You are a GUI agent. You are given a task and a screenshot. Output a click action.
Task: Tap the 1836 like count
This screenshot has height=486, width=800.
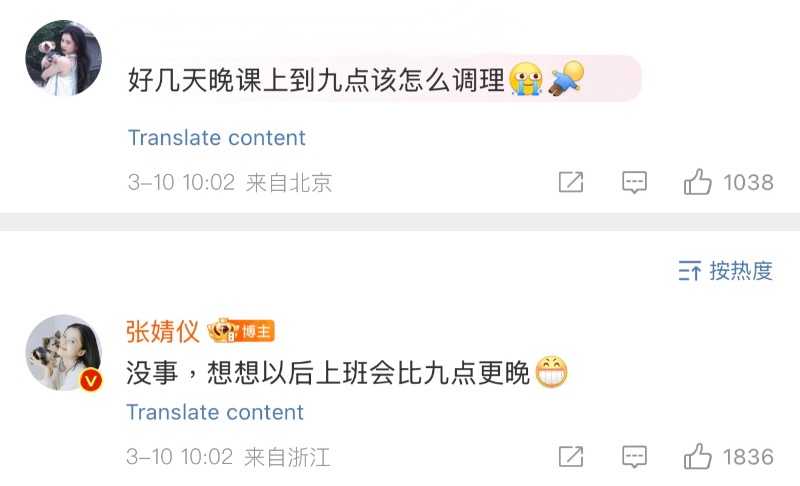point(748,456)
